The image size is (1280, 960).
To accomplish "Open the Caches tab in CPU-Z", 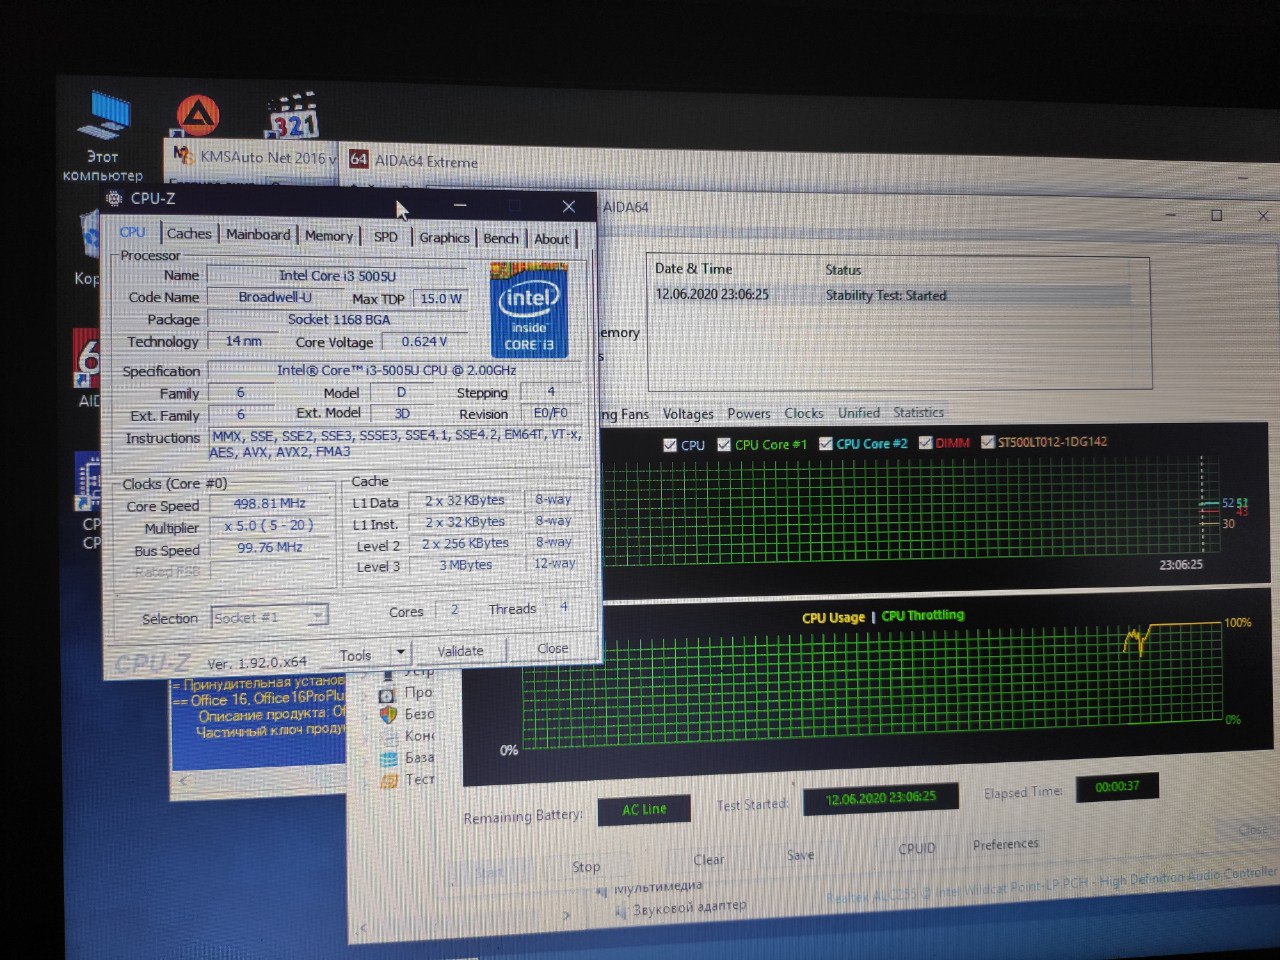I will point(189,233).
